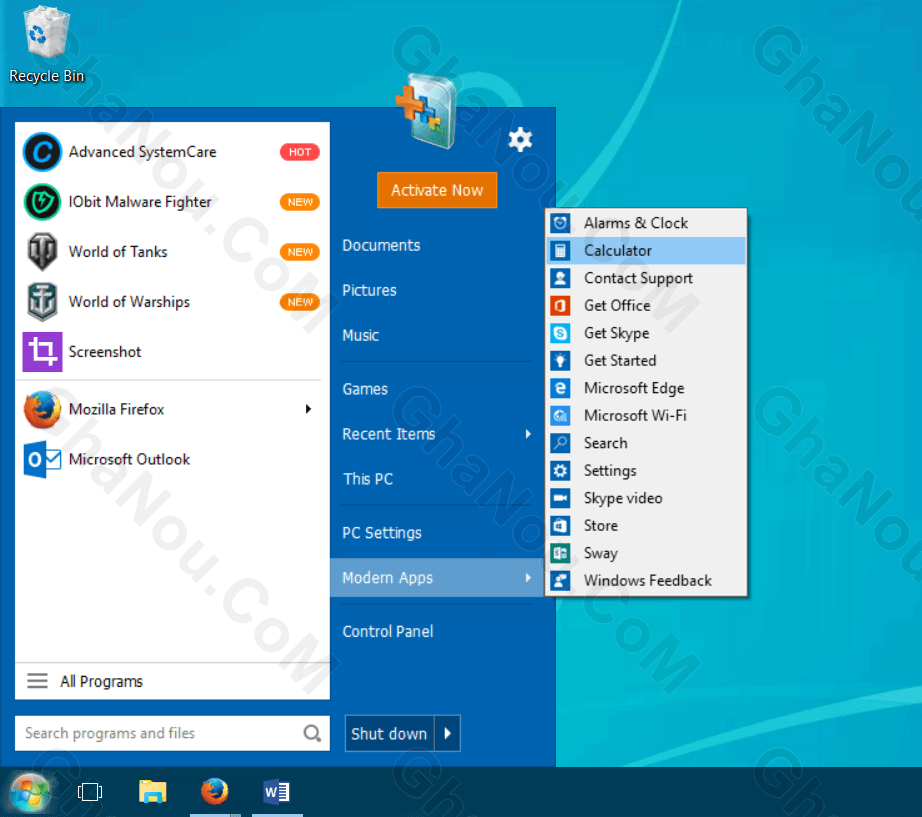Click the Contact Support icon

click(560, 278)
